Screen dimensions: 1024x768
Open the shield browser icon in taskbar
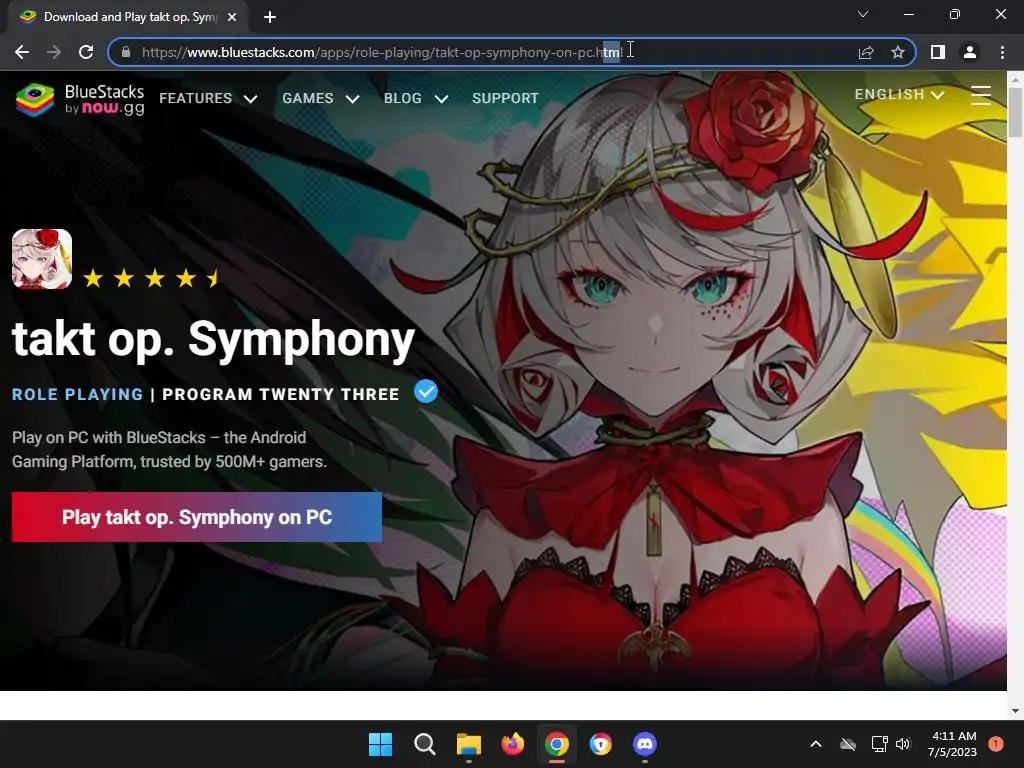coord(601,744)
